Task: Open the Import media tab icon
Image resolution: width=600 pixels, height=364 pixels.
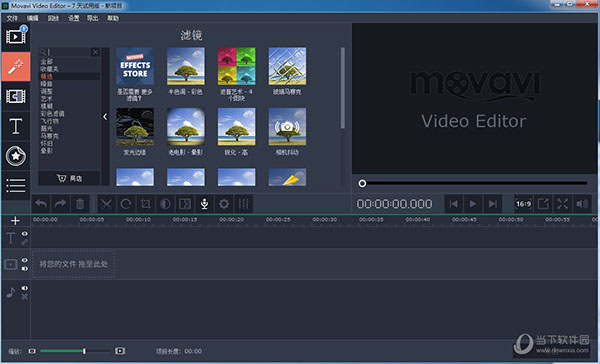Action: tap(16, 37)
